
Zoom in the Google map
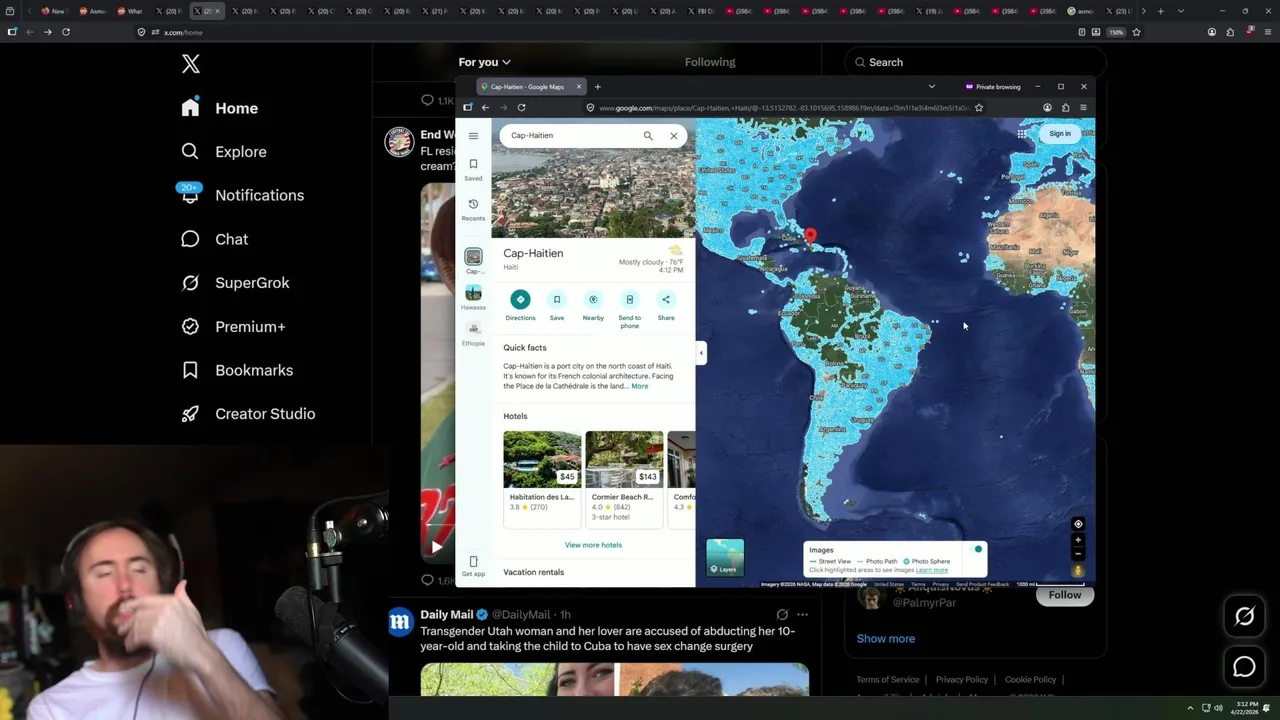[1078, 541]
